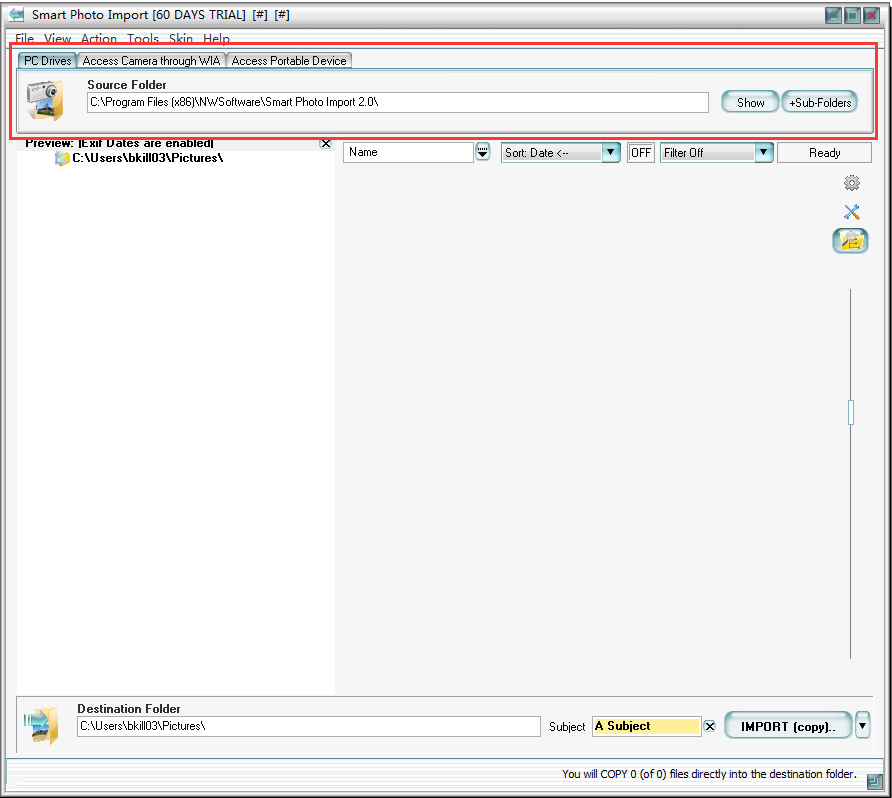Click the Destination Folder path field

coord(309,726)
